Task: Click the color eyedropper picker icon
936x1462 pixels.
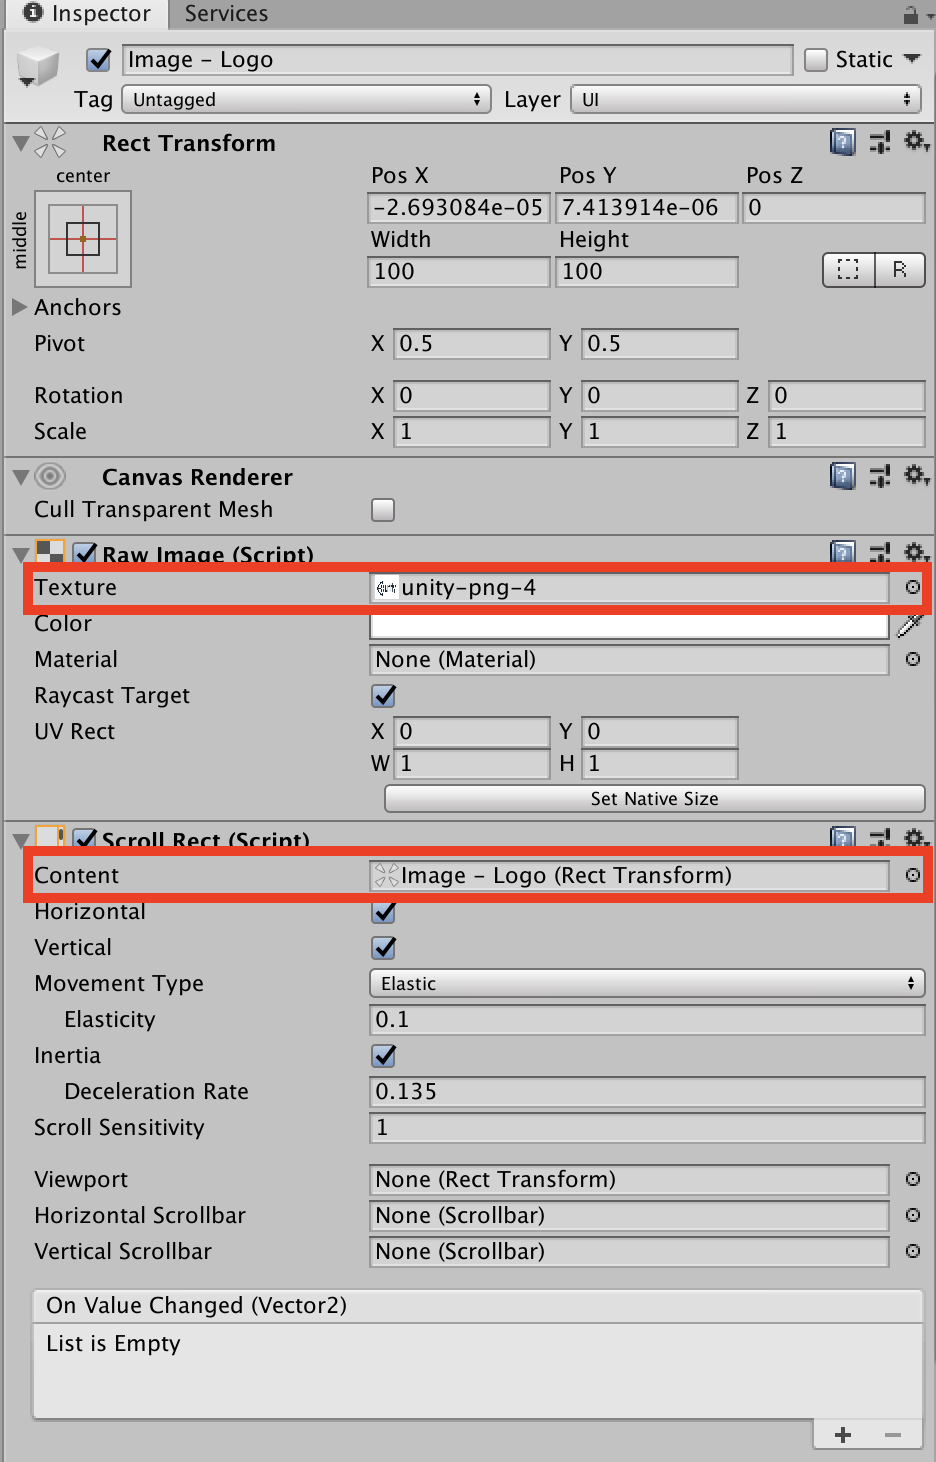Action: click(x=910, y=626)
